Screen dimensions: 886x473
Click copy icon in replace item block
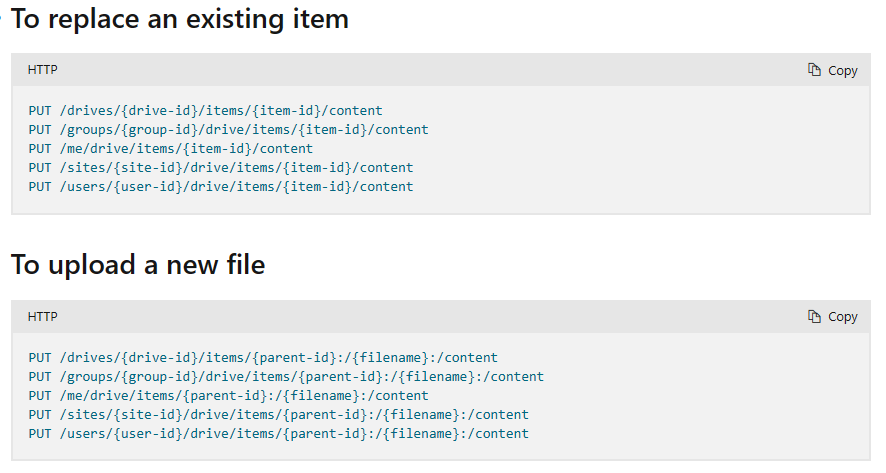[814, 70]
